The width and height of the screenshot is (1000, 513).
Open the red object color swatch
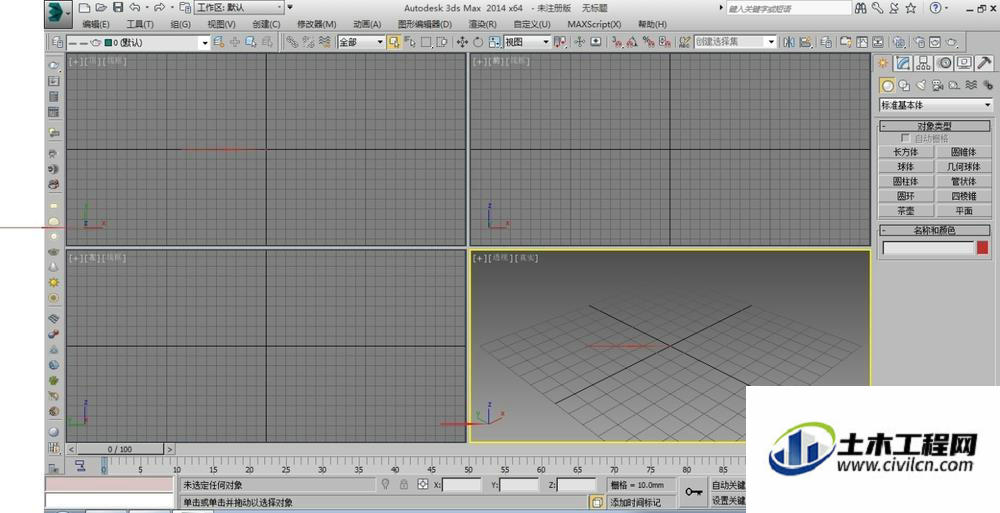point(983,248)
